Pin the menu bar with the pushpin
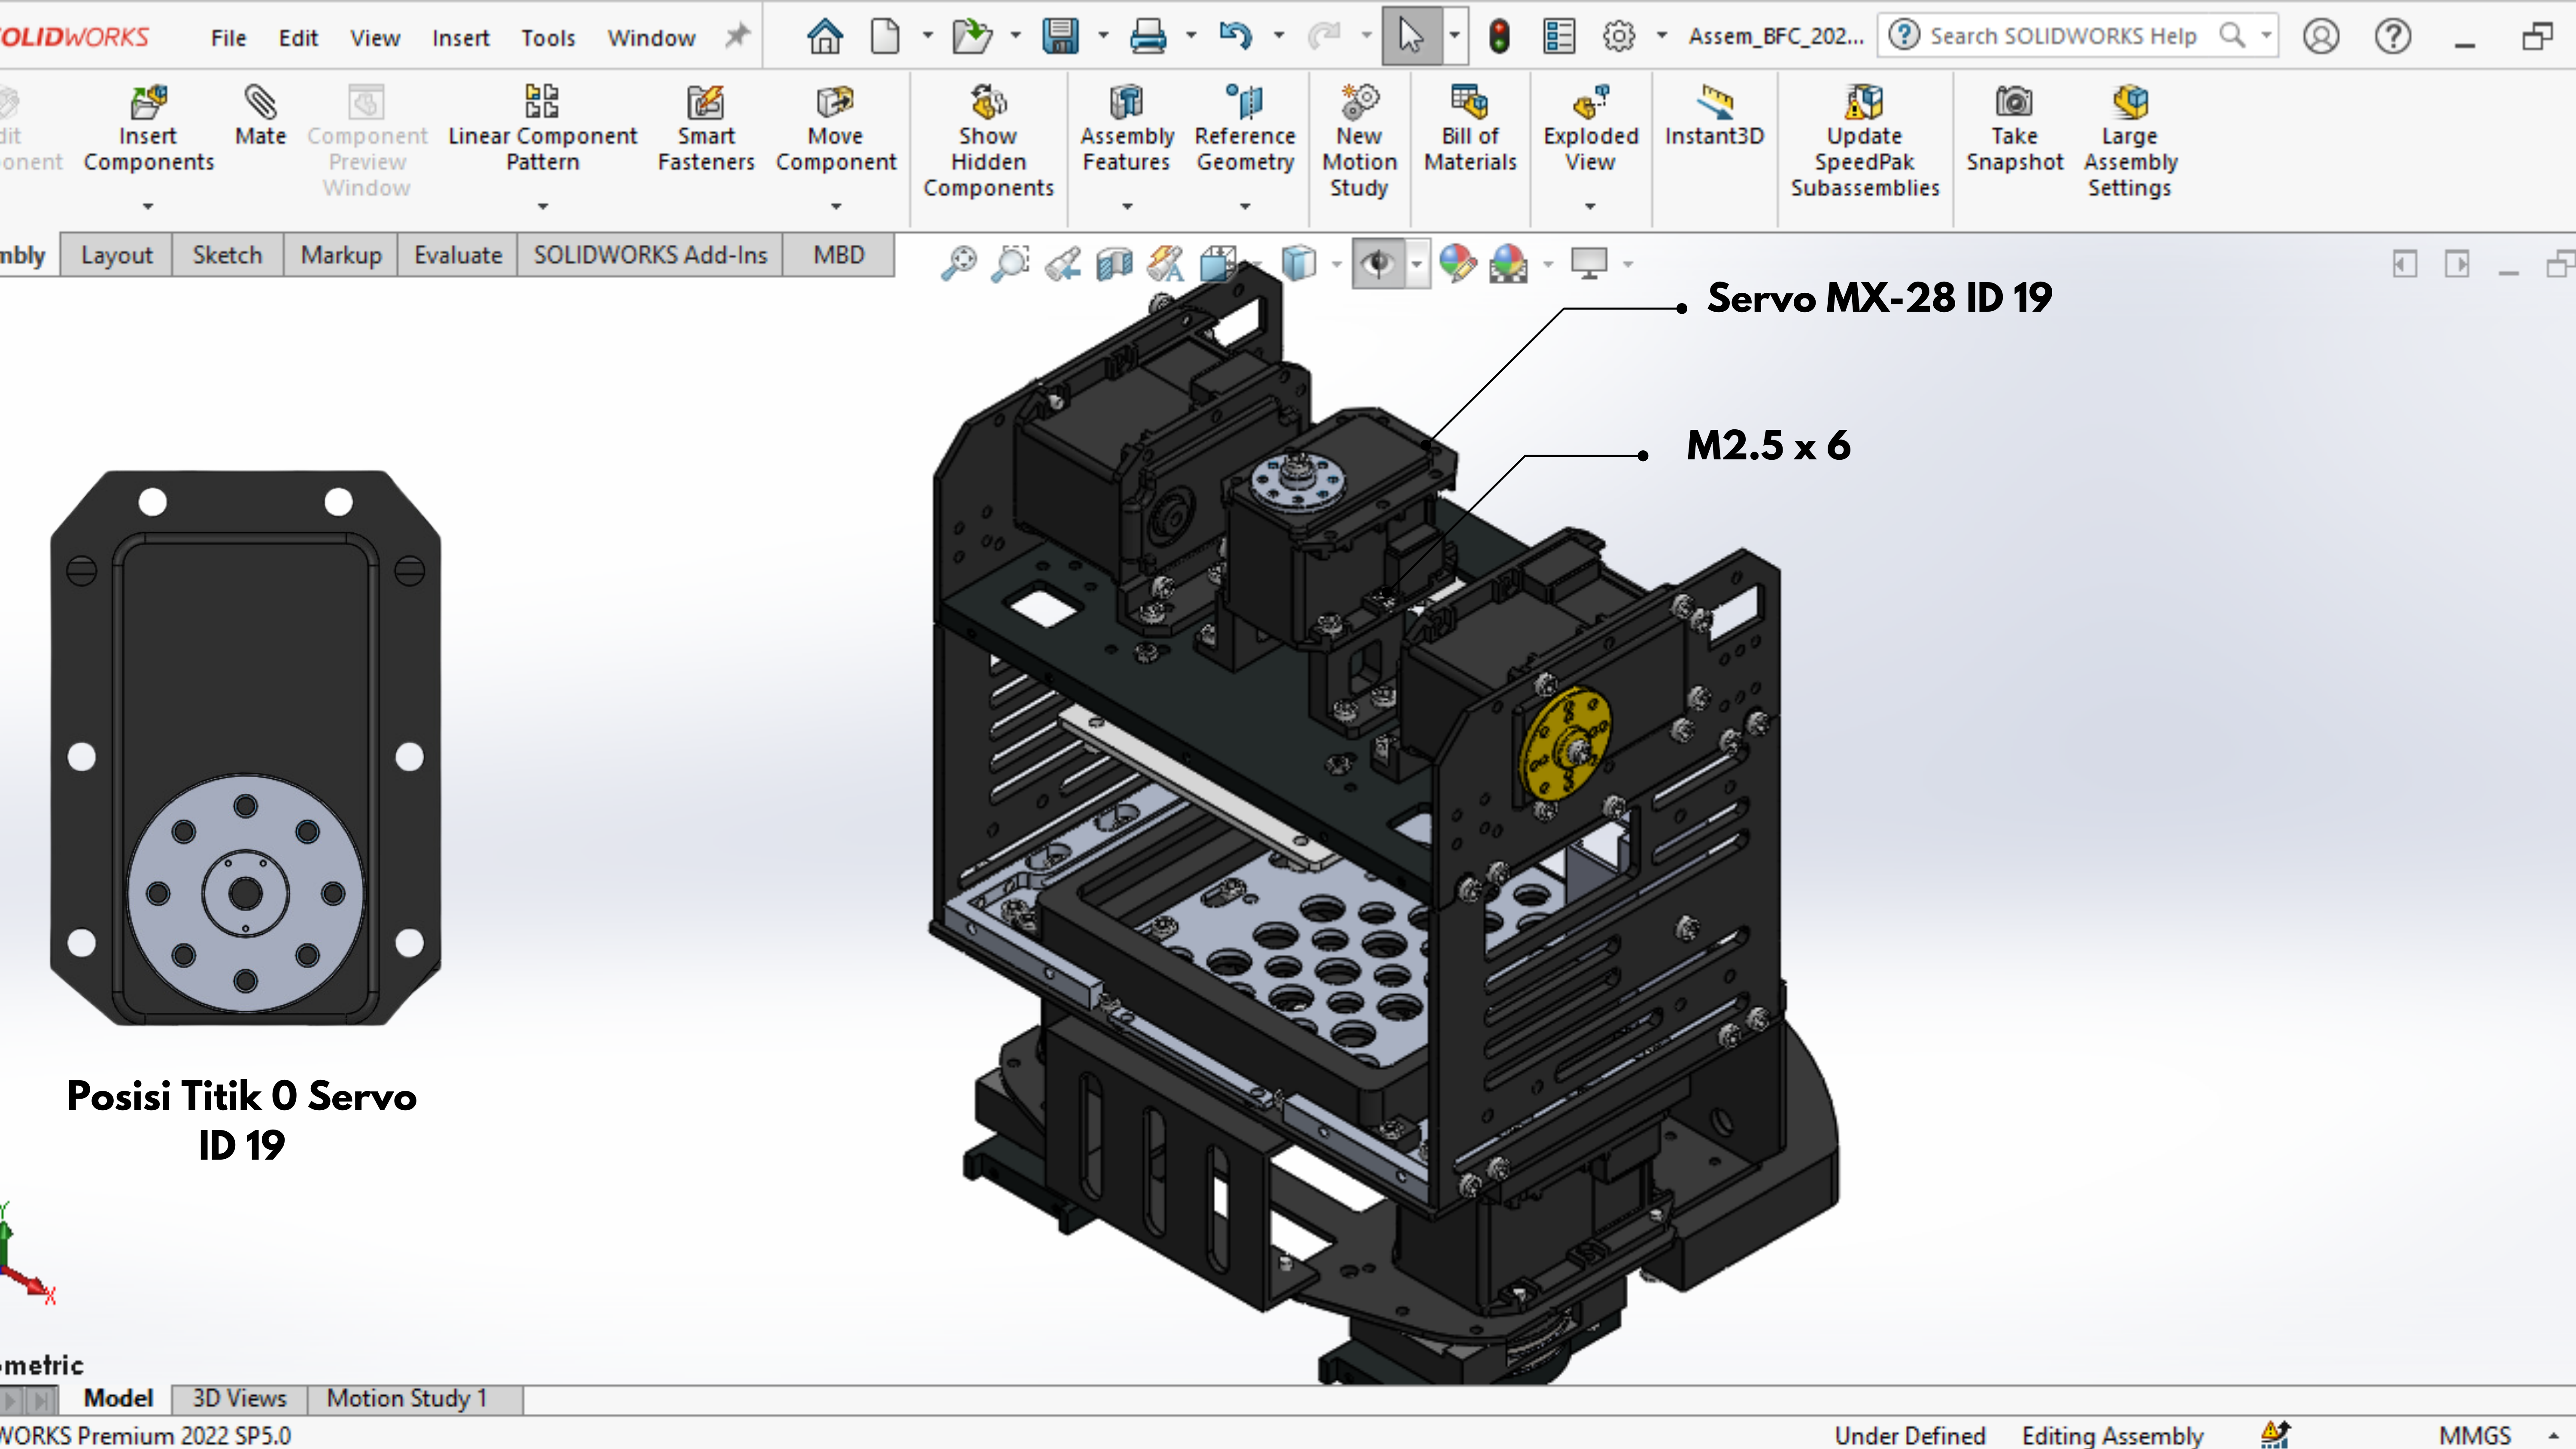The image size is (2576, 1449). click(x=737, y=37)
